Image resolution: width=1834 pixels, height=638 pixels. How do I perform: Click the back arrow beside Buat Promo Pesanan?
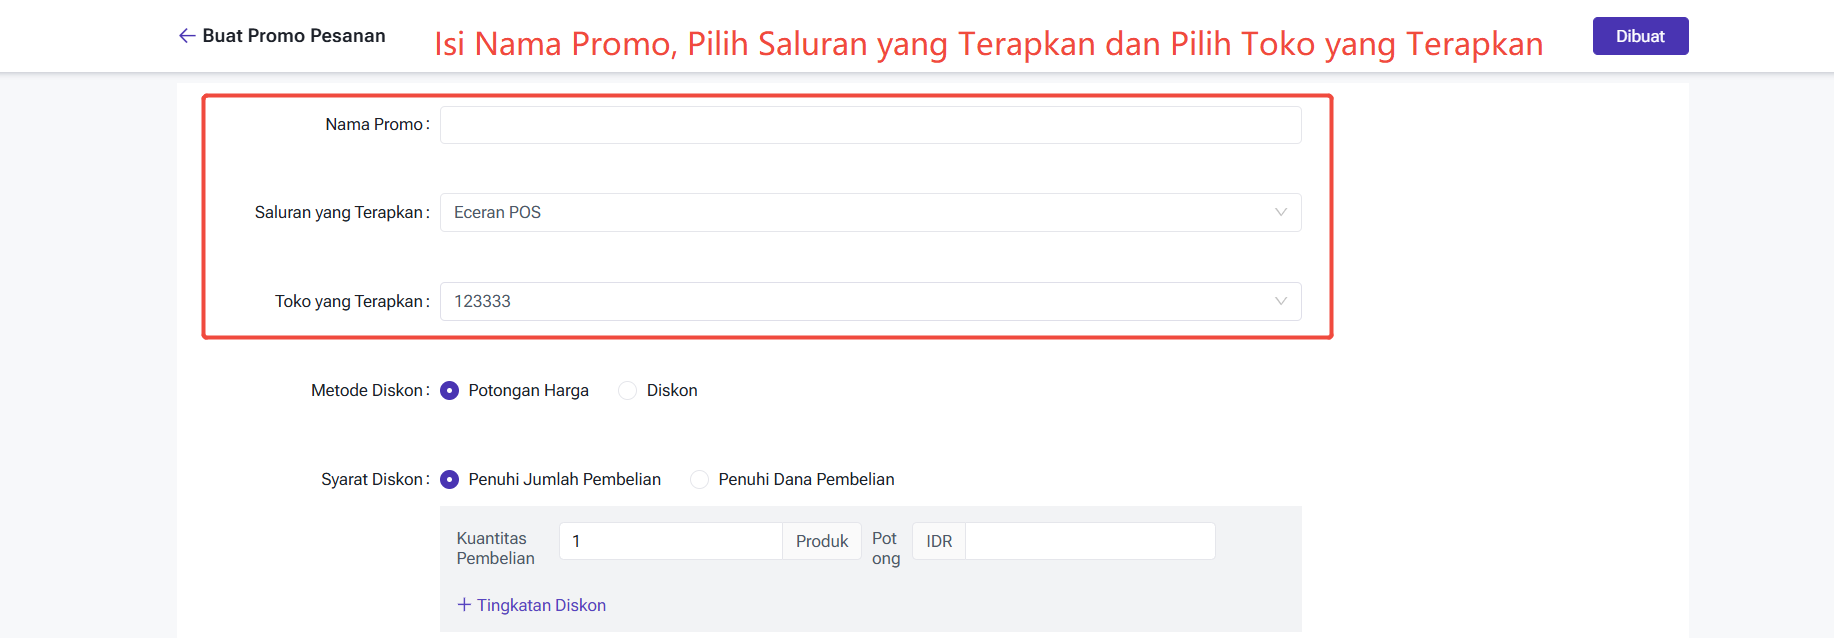(187, 36)
